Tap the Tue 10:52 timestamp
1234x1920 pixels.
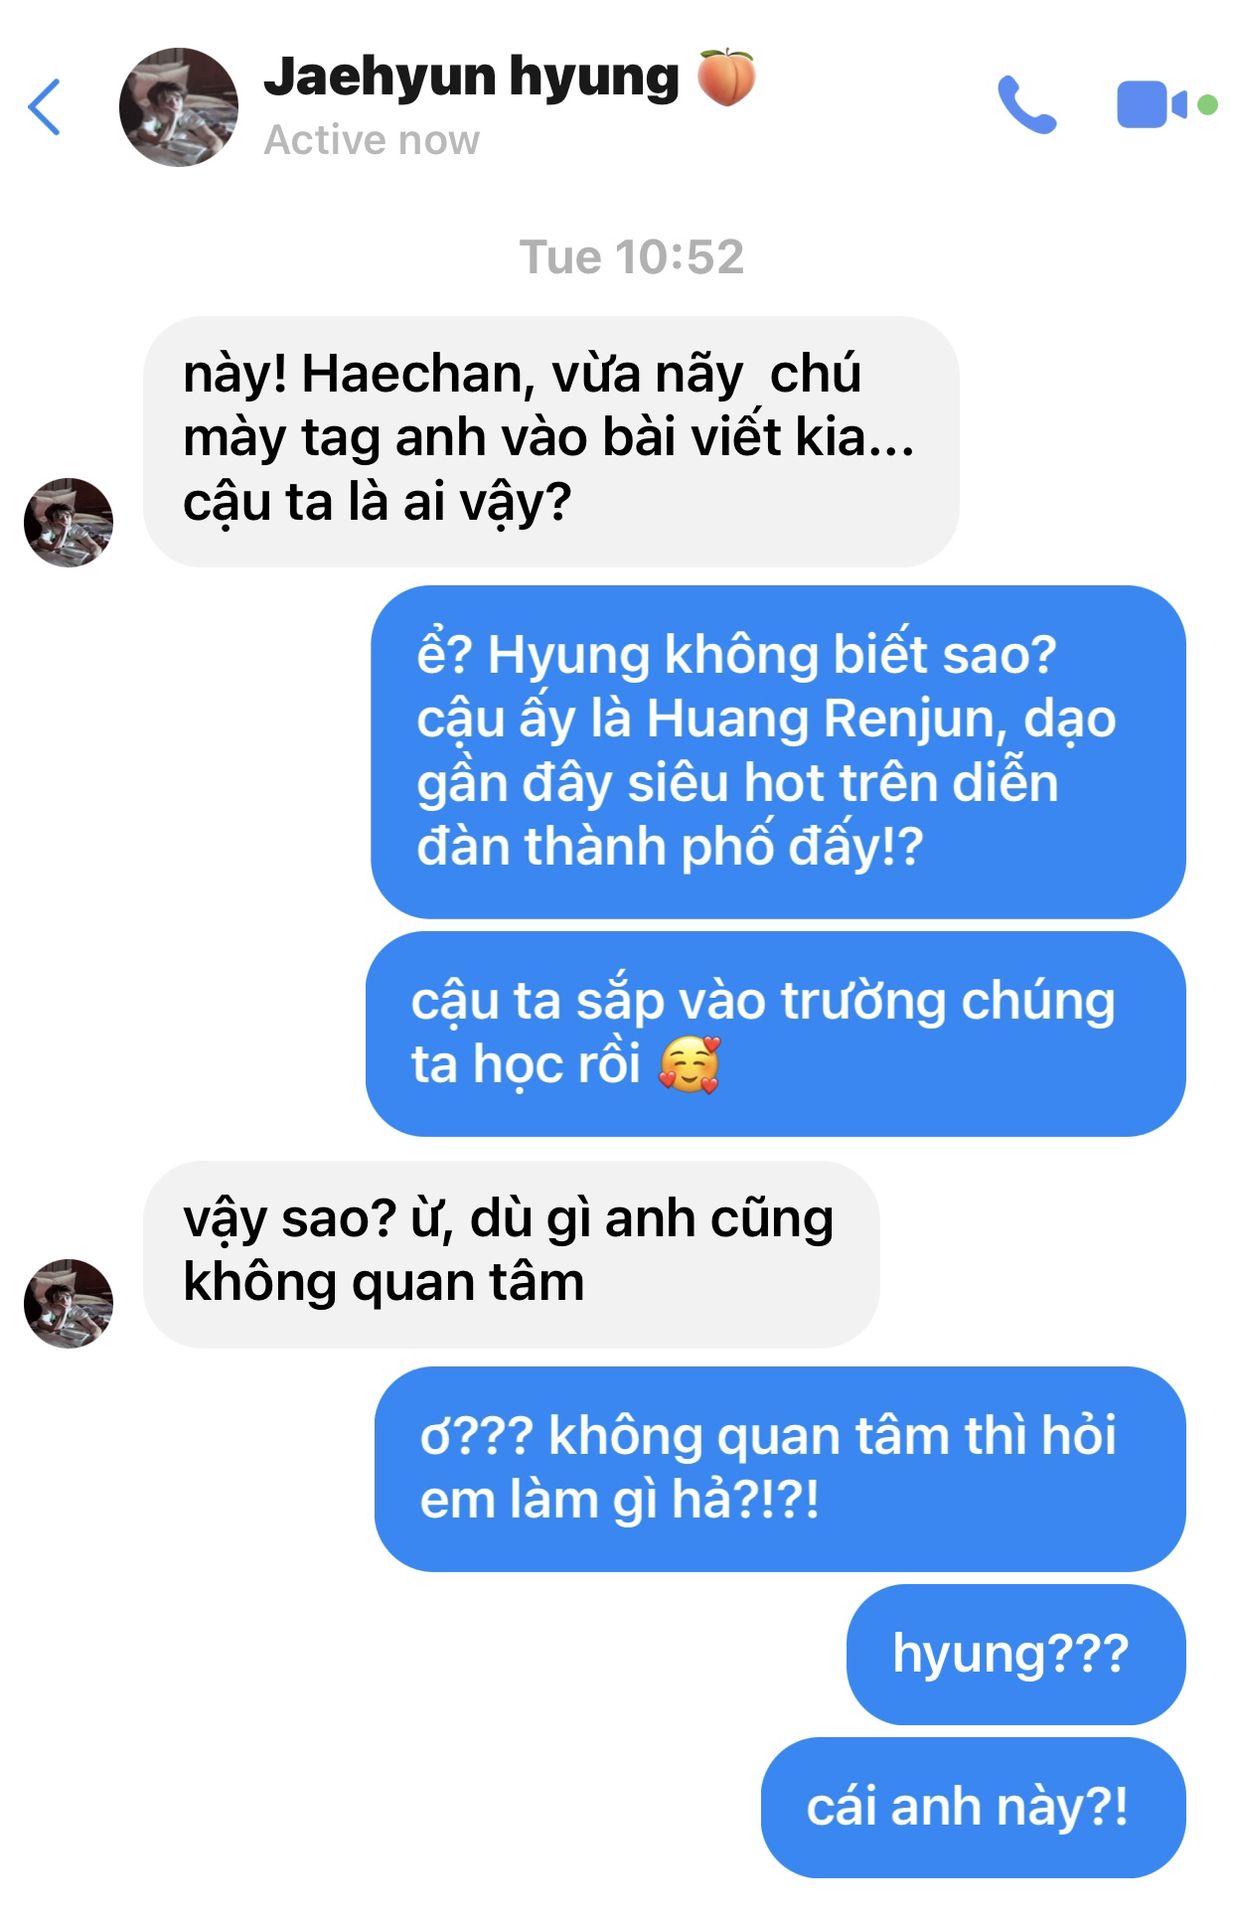[631, 257]
